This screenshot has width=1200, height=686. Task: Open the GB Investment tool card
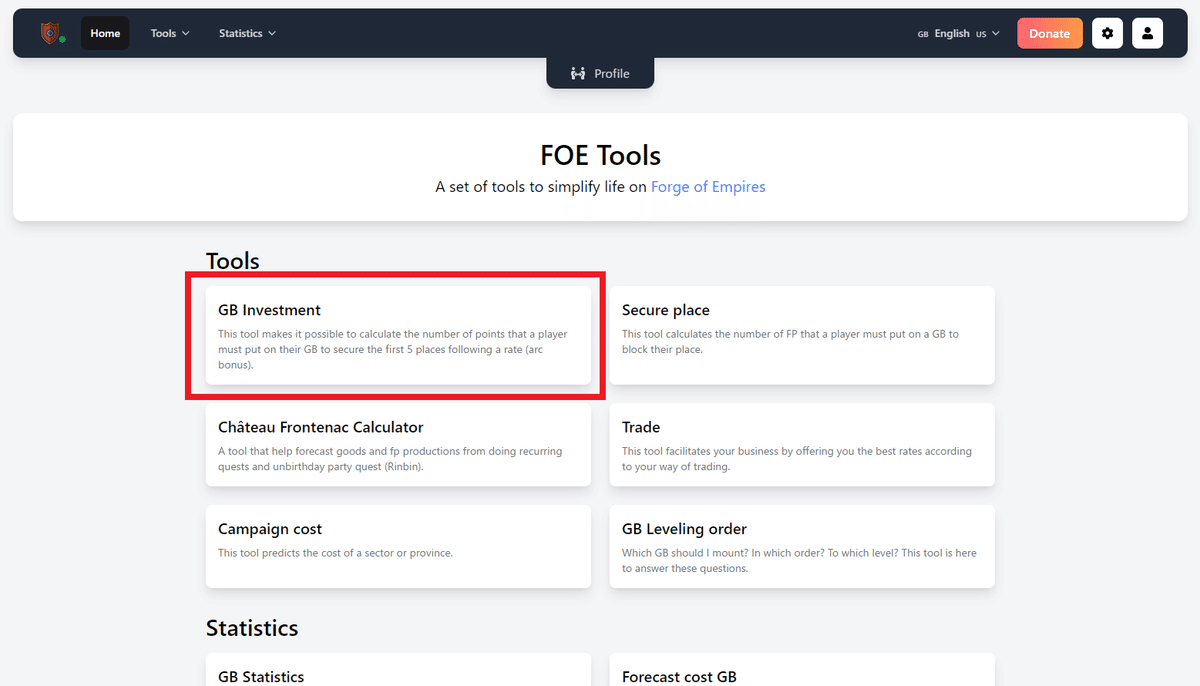[x=398, y=335]
